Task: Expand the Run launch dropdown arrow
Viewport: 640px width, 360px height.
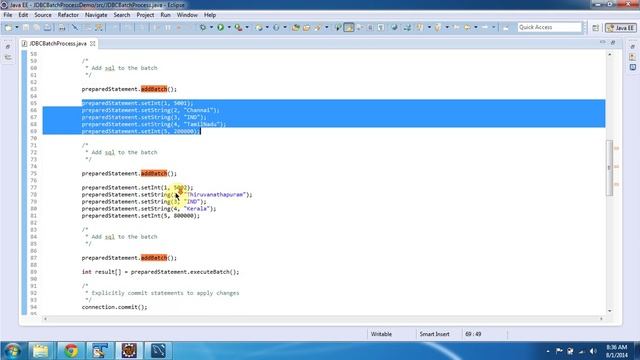Action: click(x=229, y=27)
